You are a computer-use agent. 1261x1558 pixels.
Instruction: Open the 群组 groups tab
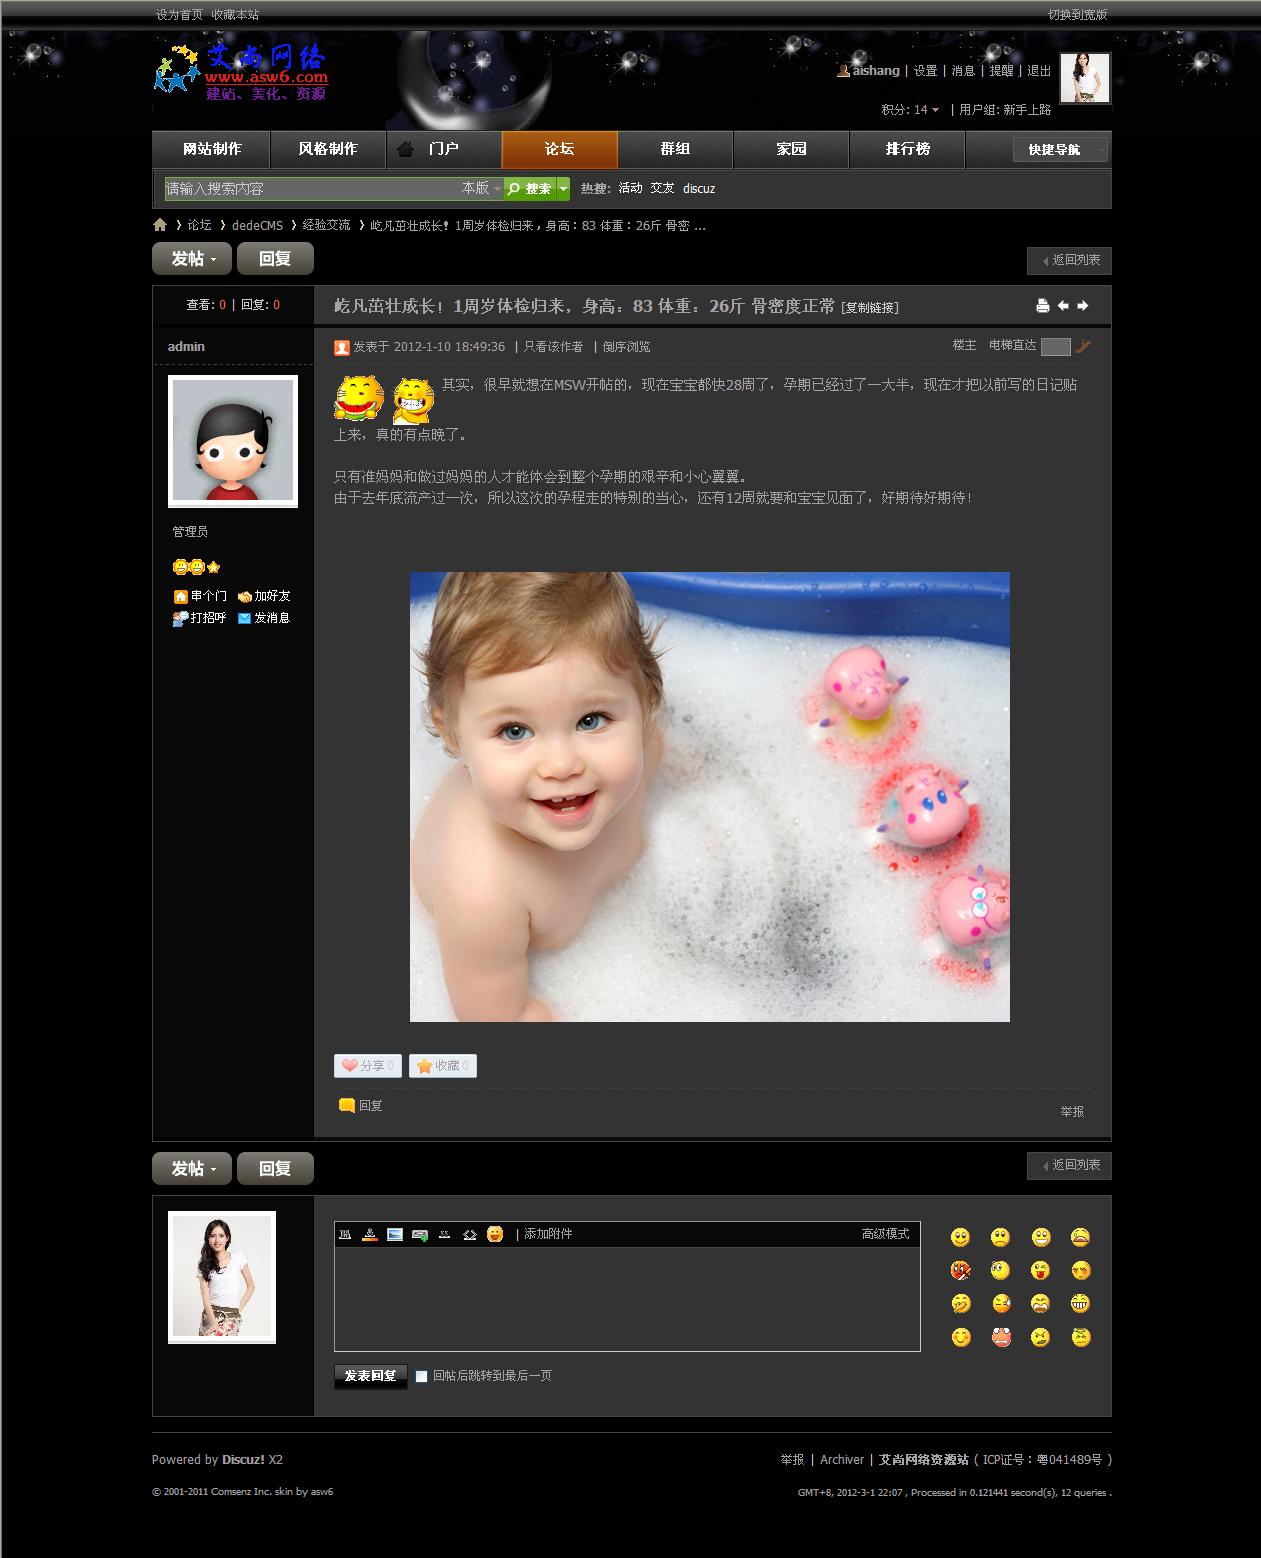pos(675,149)
